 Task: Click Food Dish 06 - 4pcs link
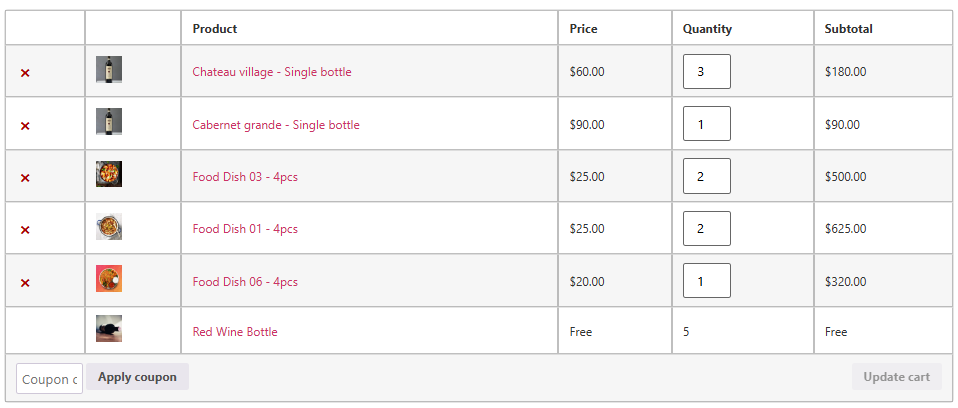[x=245, y=282]
